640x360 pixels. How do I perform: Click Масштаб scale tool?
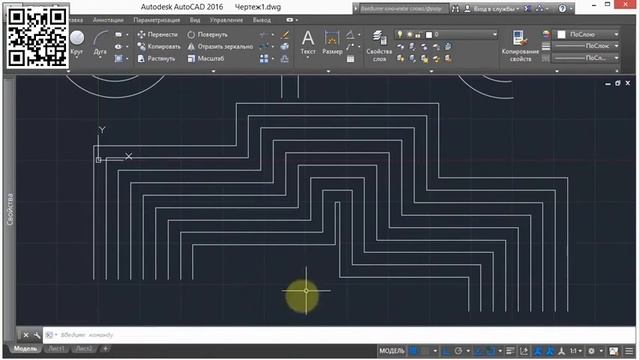click(206, 59)
